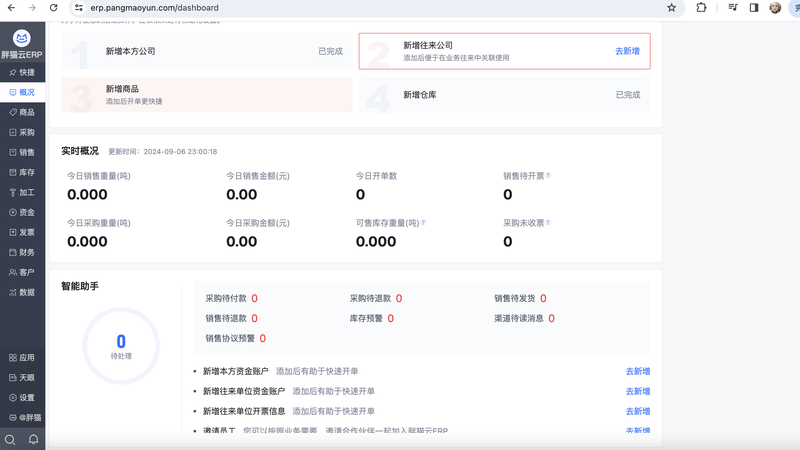Click the 库存预警 count
Viewport: 800px width, 450px height.
click(x=391, y=318)
